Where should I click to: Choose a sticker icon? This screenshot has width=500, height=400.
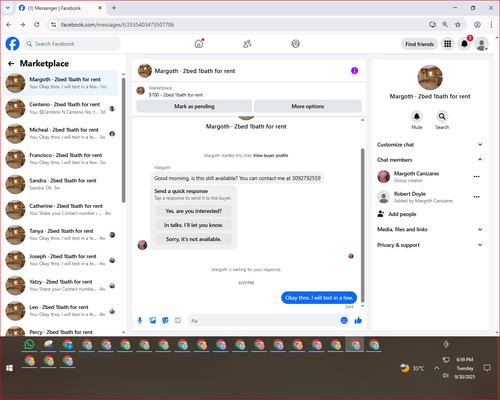click(165, 320)
